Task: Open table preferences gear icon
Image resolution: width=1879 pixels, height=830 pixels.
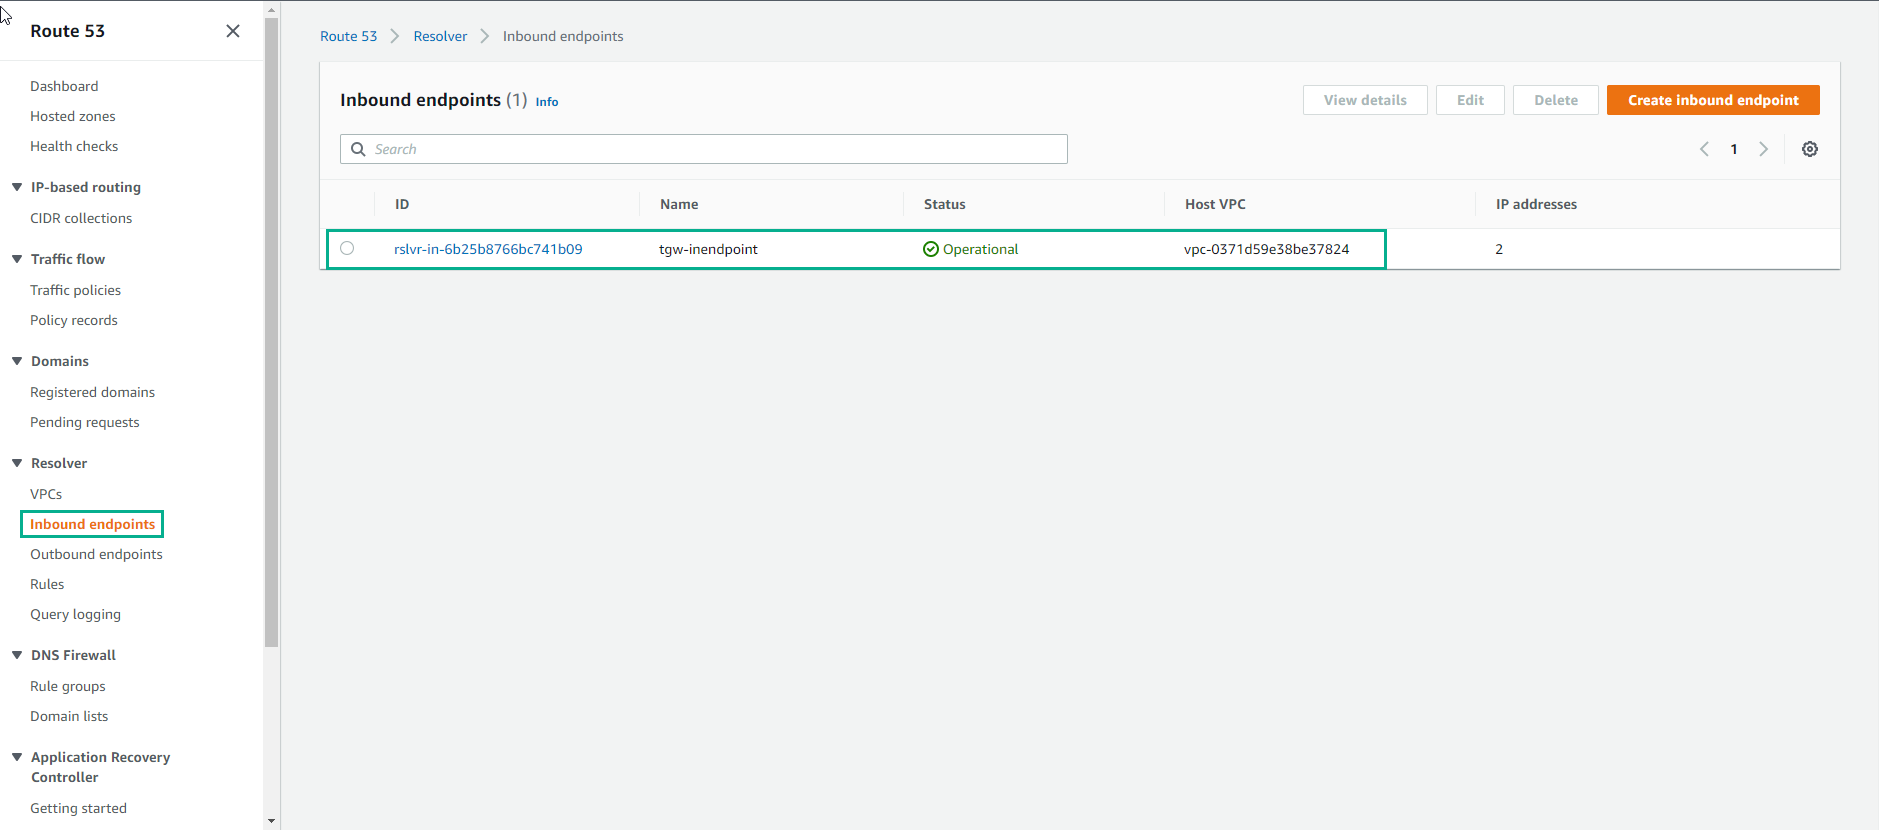Action: tap(1810, 149)
